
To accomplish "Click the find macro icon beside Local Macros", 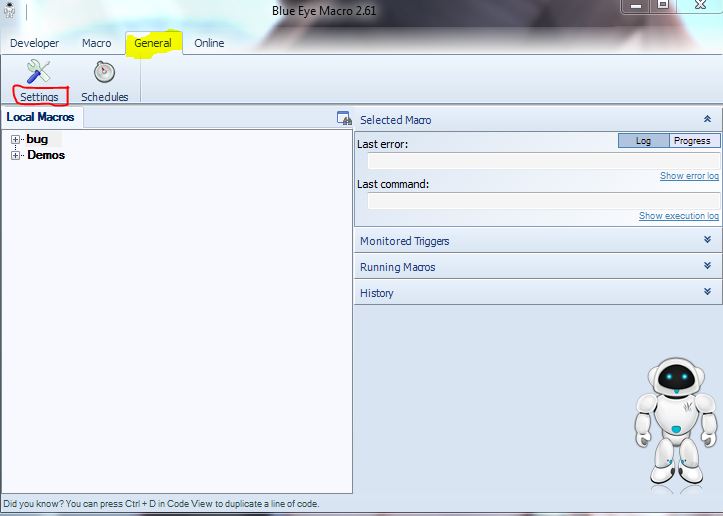I will pyautogui.click(x=344, y=118).
